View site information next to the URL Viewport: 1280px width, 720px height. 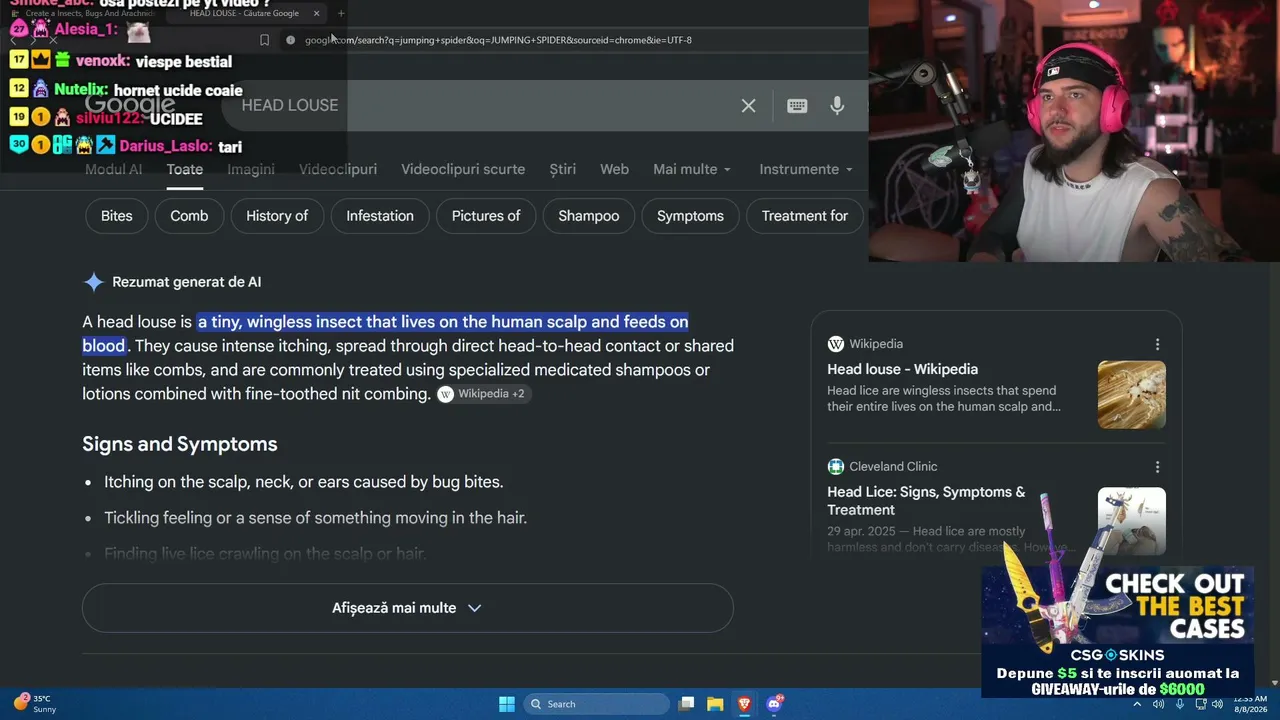(x=290, y=40)
